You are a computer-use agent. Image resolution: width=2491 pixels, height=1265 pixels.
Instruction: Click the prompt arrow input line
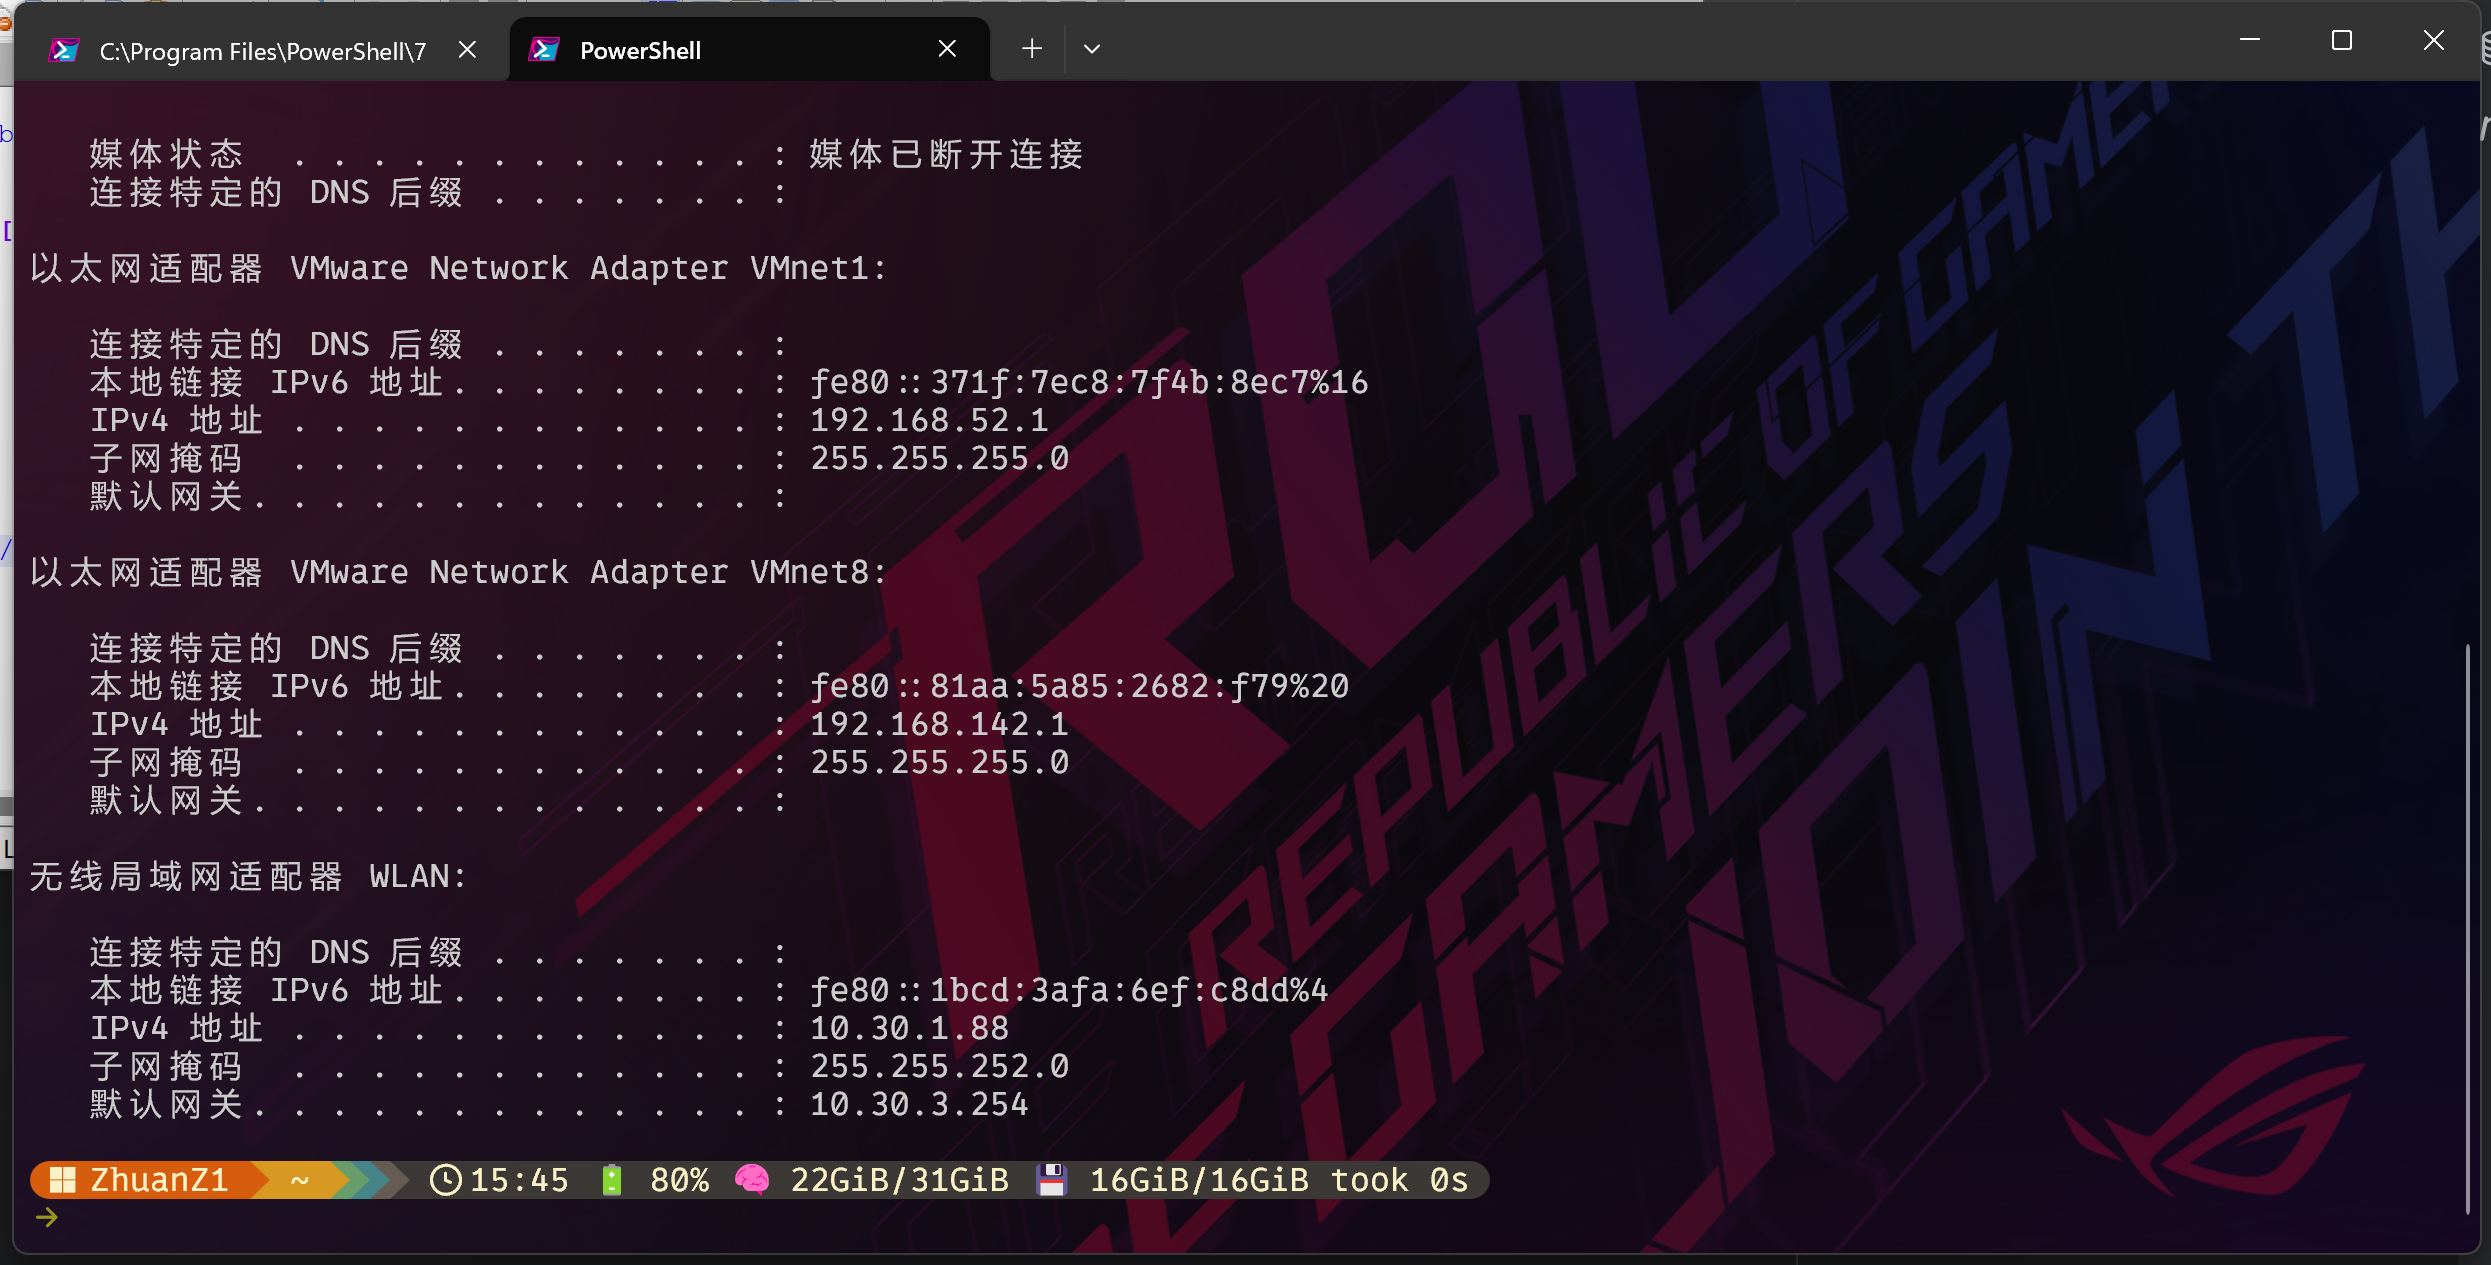pyautogui.click(x=47, y=1218)
